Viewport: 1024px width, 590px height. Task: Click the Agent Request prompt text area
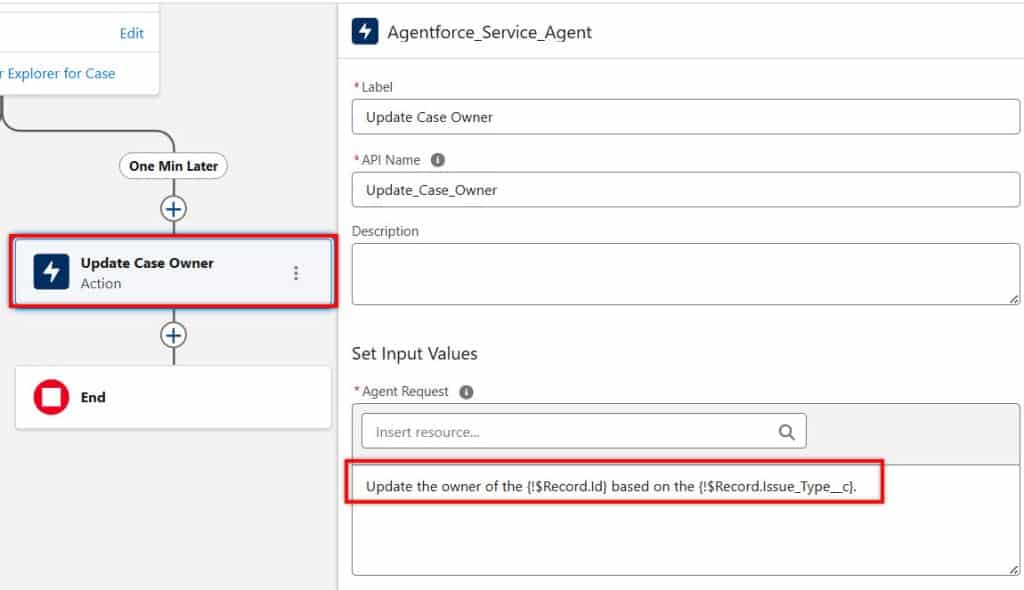coord(686,519)
